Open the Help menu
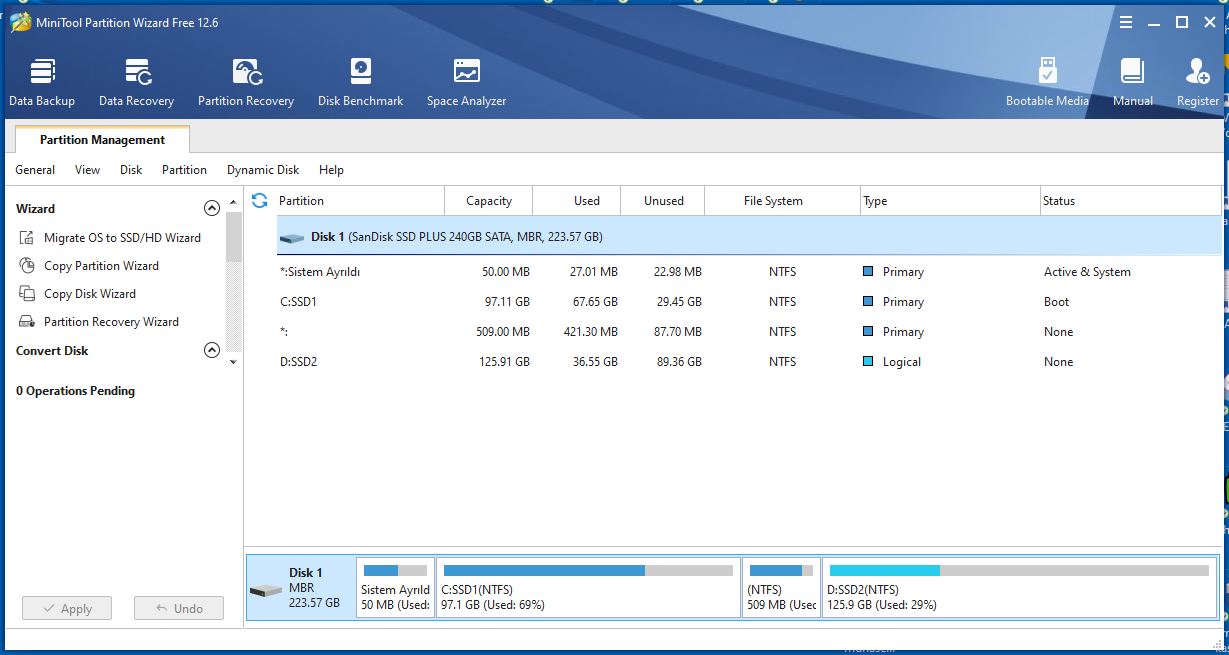 click(331, 170)
